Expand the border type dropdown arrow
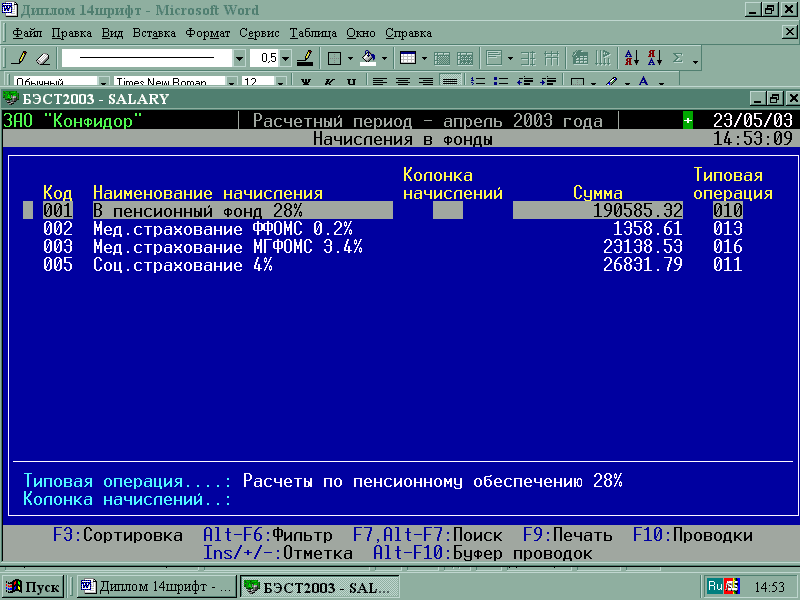The image size is (800, 600). coord(350,59)
